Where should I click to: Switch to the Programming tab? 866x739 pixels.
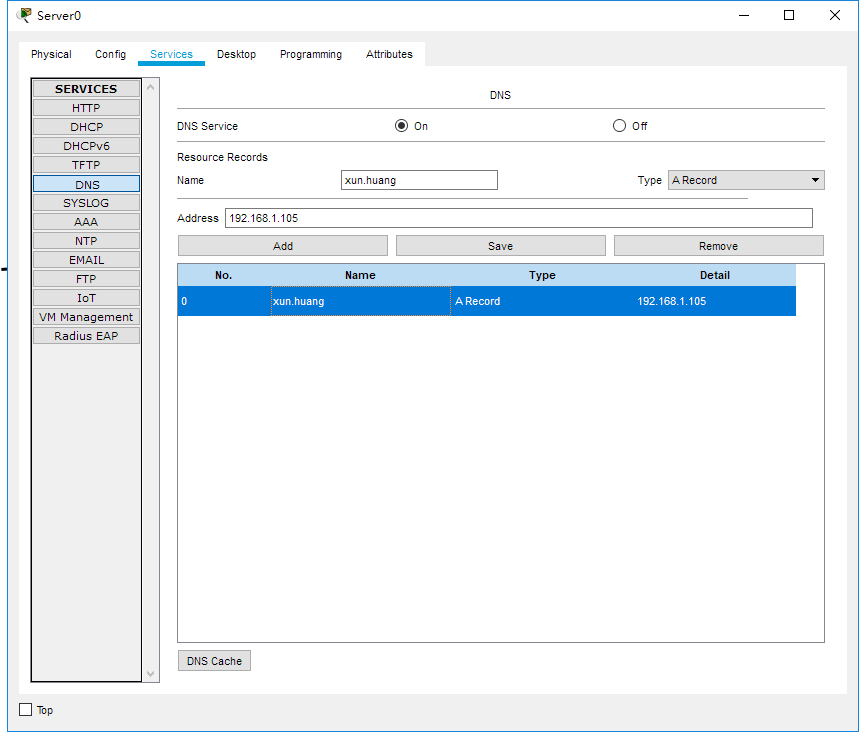311,54
